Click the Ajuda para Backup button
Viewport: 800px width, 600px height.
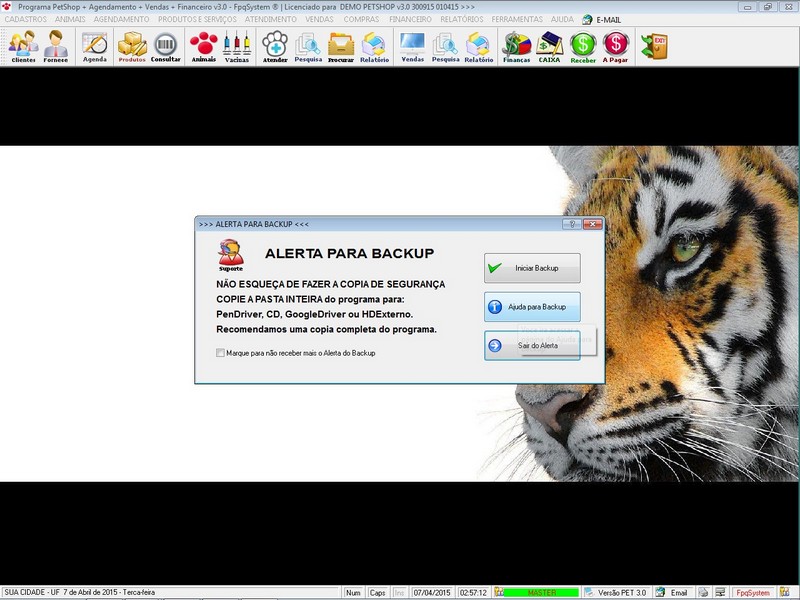click(x=532, y=306)
